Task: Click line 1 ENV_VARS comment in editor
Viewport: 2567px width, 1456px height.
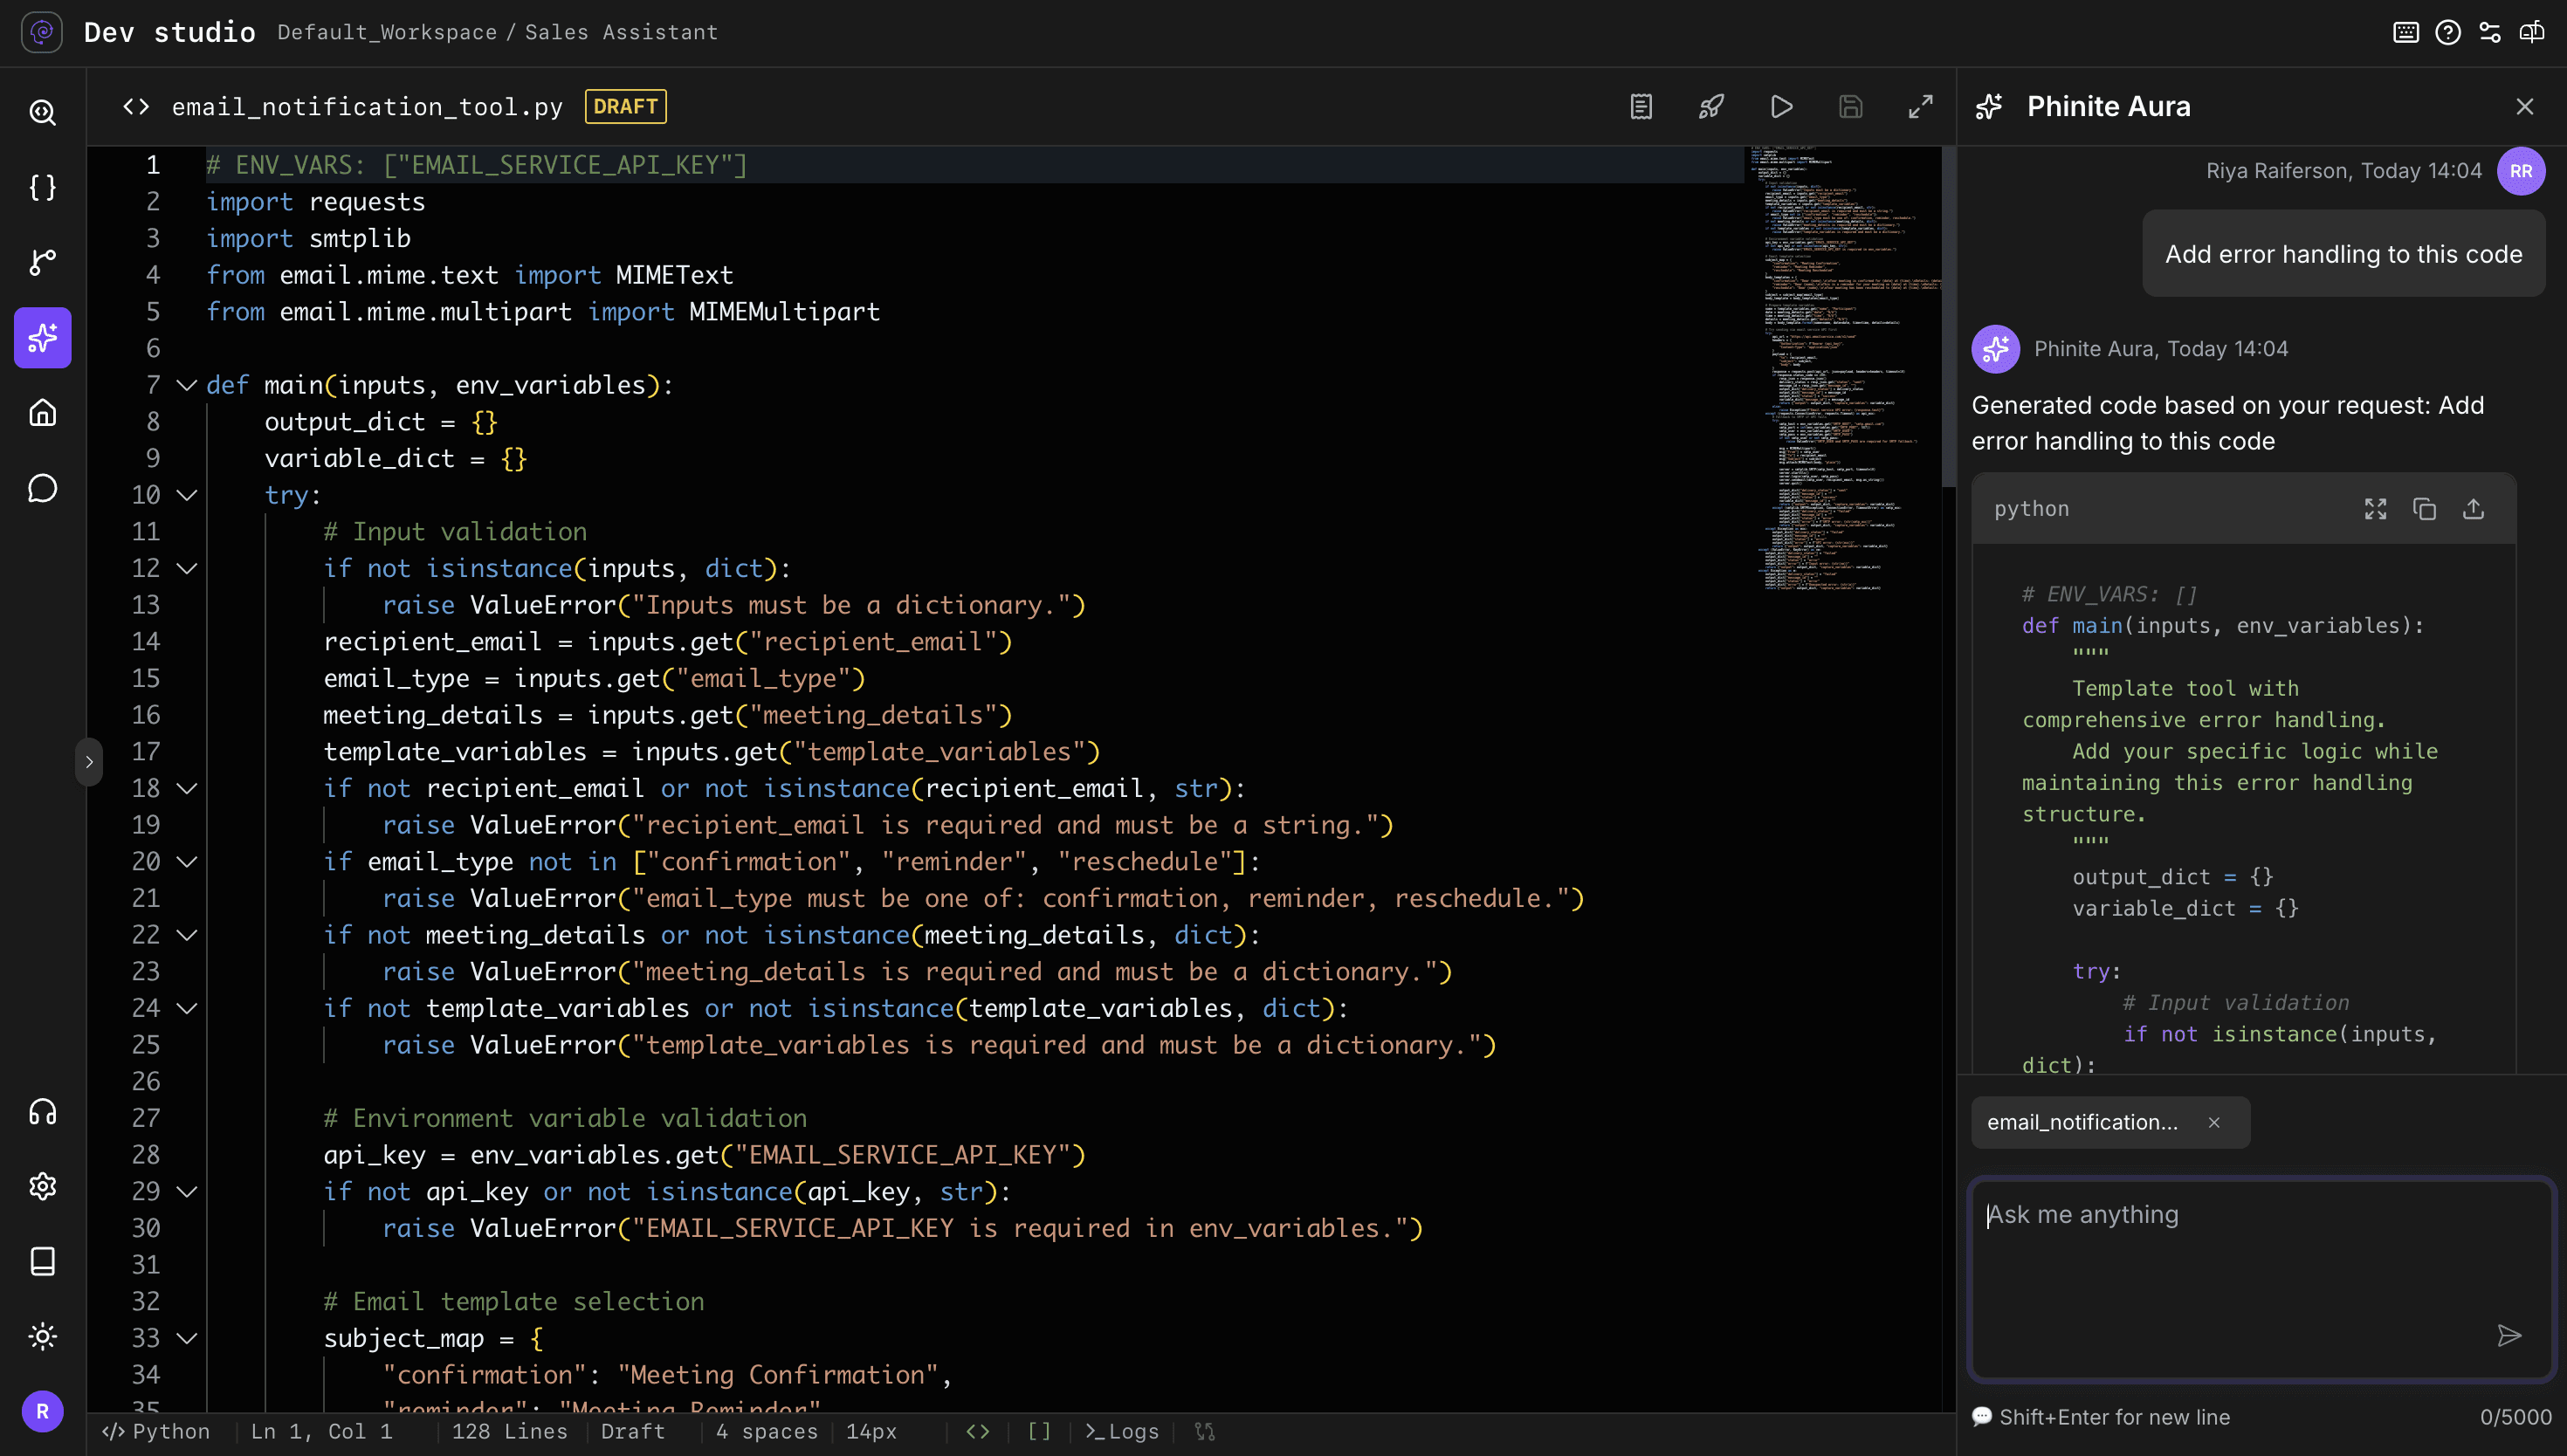Action: click(477, 165)
